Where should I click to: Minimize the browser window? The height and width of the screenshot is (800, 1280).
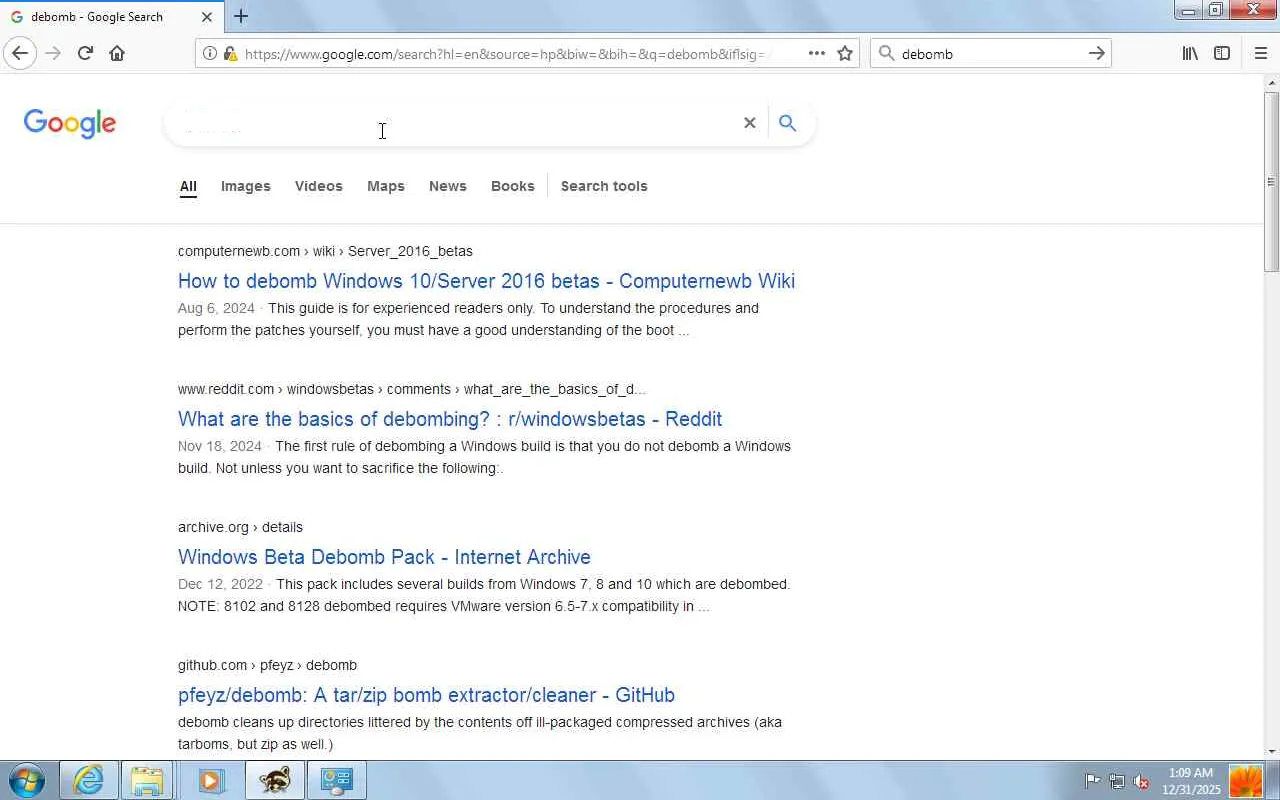point(1188,10)
